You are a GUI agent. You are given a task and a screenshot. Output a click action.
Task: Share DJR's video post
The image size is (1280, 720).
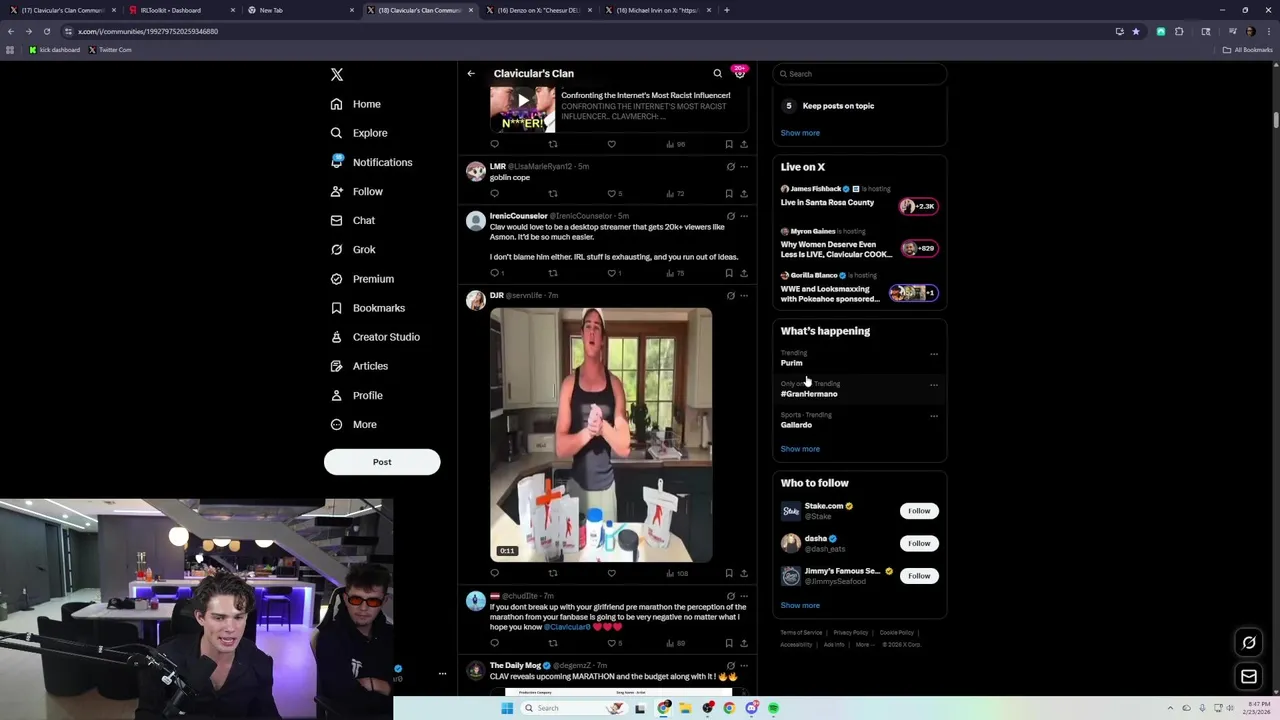tap(743, 573)
